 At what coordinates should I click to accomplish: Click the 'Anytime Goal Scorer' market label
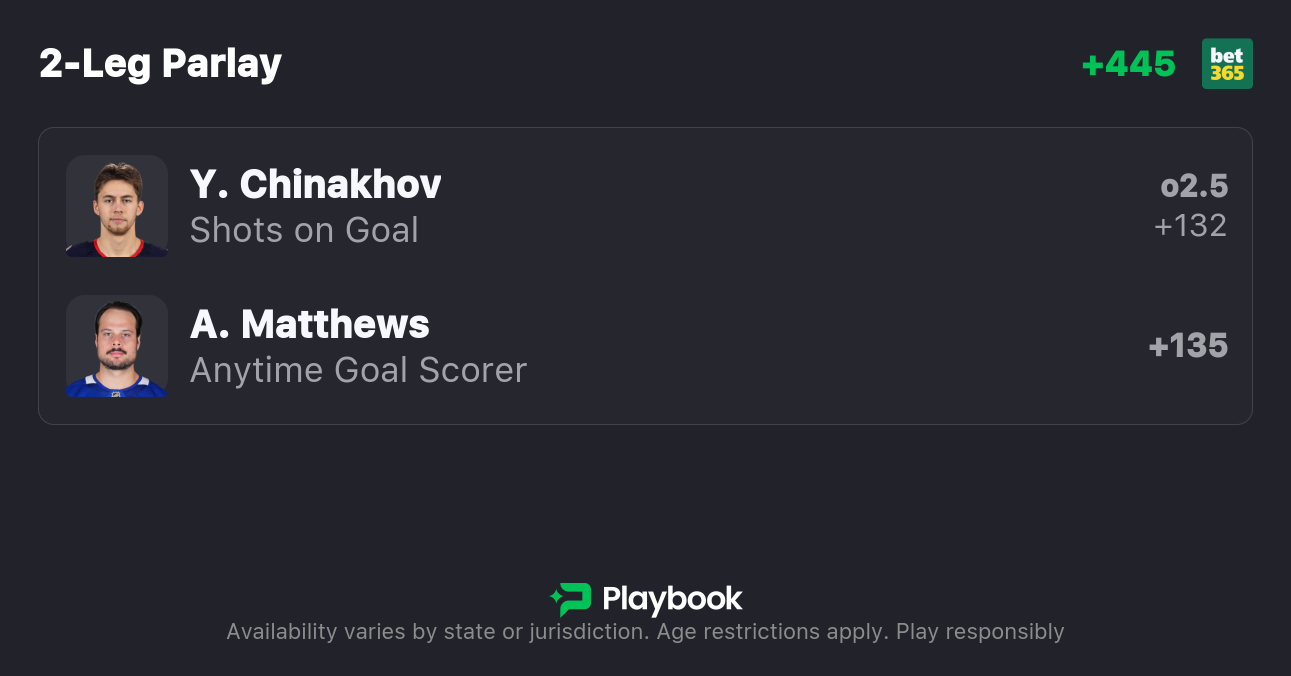(358, 370)
